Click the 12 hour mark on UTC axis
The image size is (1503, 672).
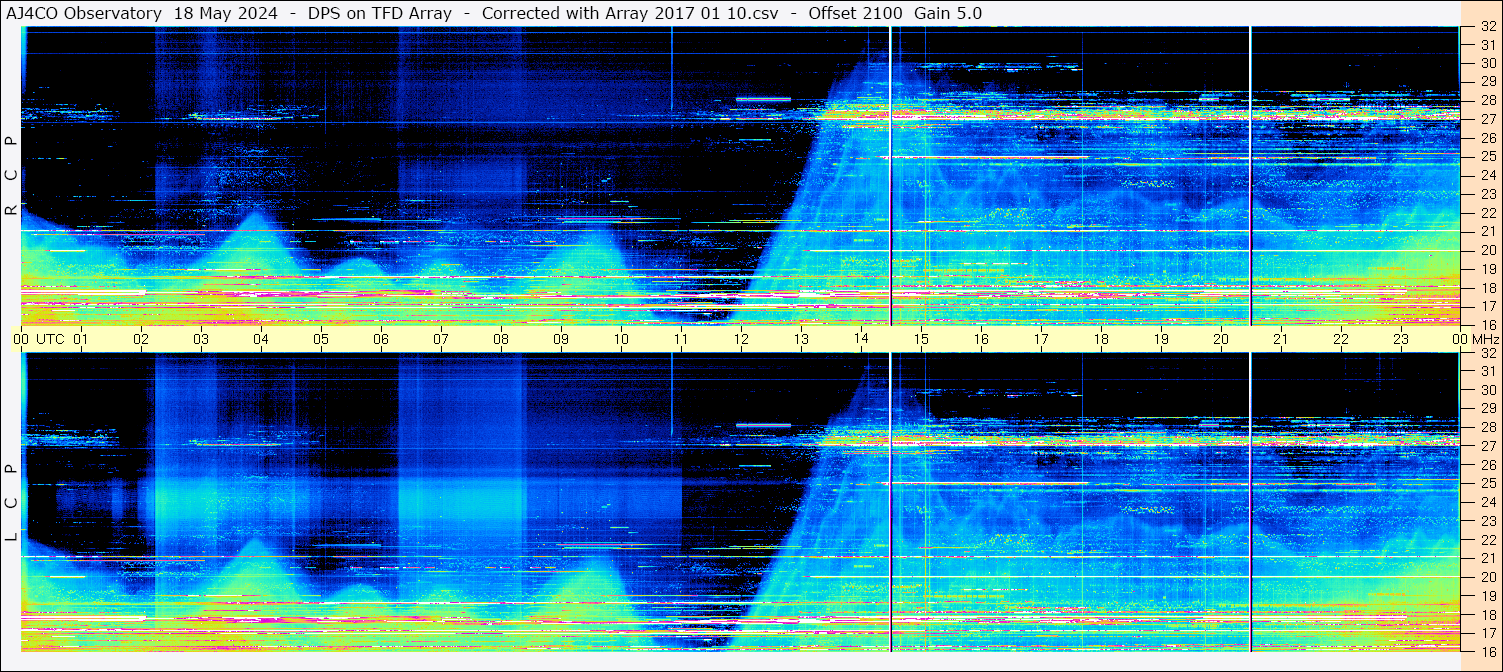pyautogui.click(x=741, y=339)
